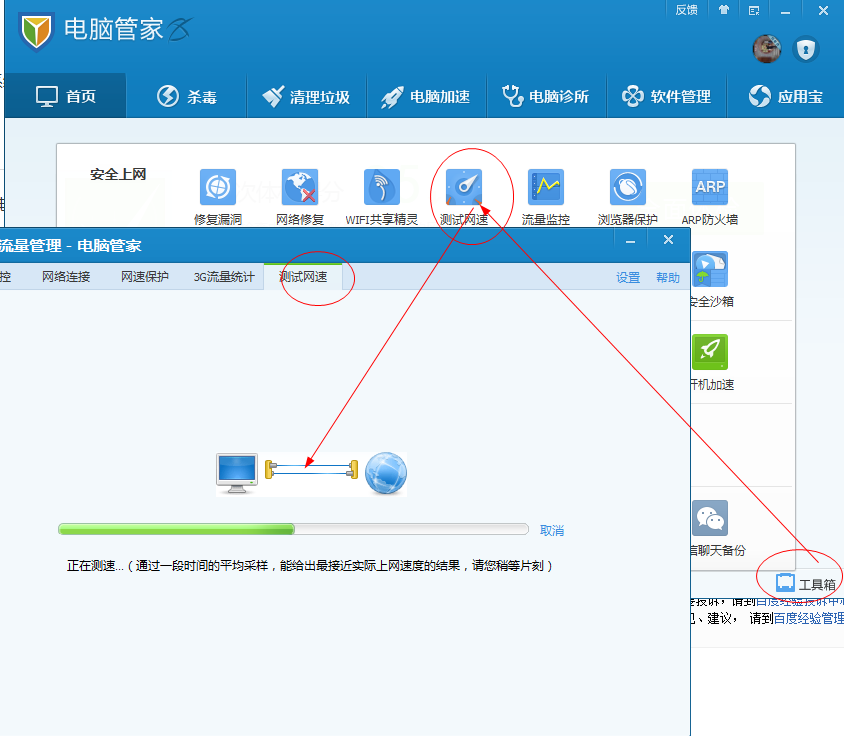This screenshot has width=844, height=736.
Task: Open 测试网速 speed test icon
Action: click(x=463, y=188)
